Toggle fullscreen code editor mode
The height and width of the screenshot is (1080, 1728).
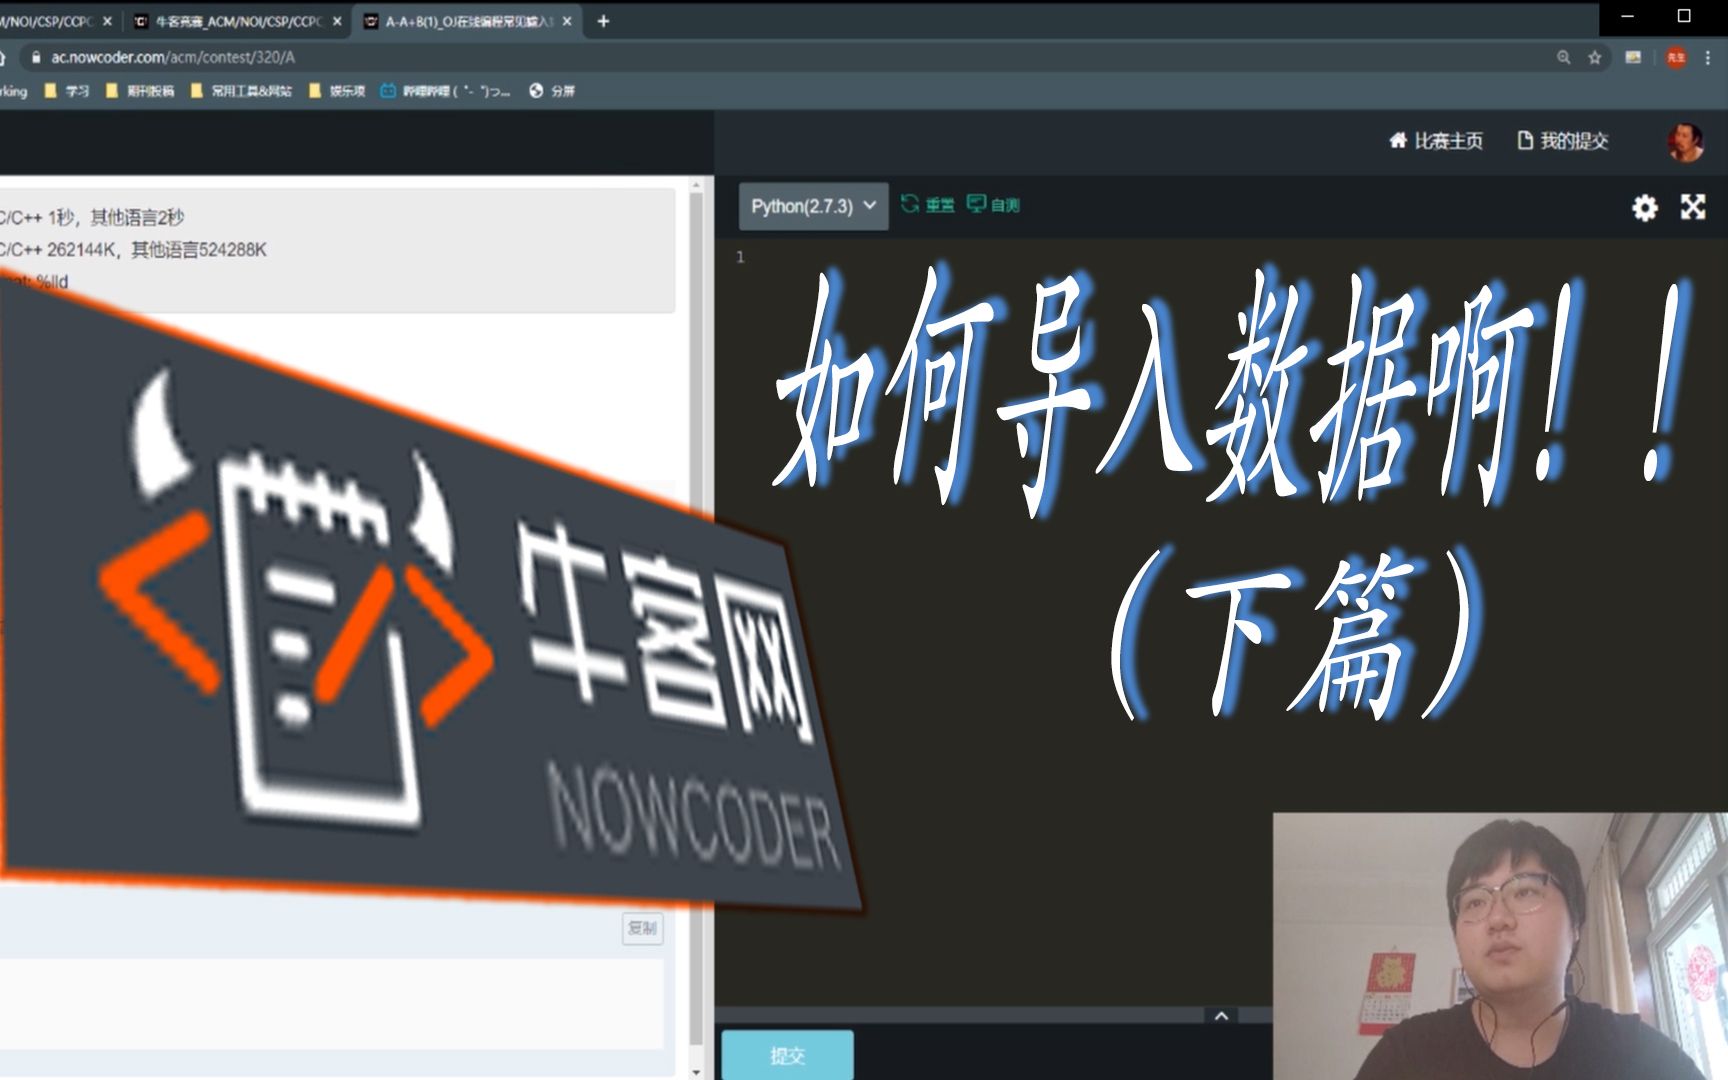pyautogui.click(x=1692, y=207)
